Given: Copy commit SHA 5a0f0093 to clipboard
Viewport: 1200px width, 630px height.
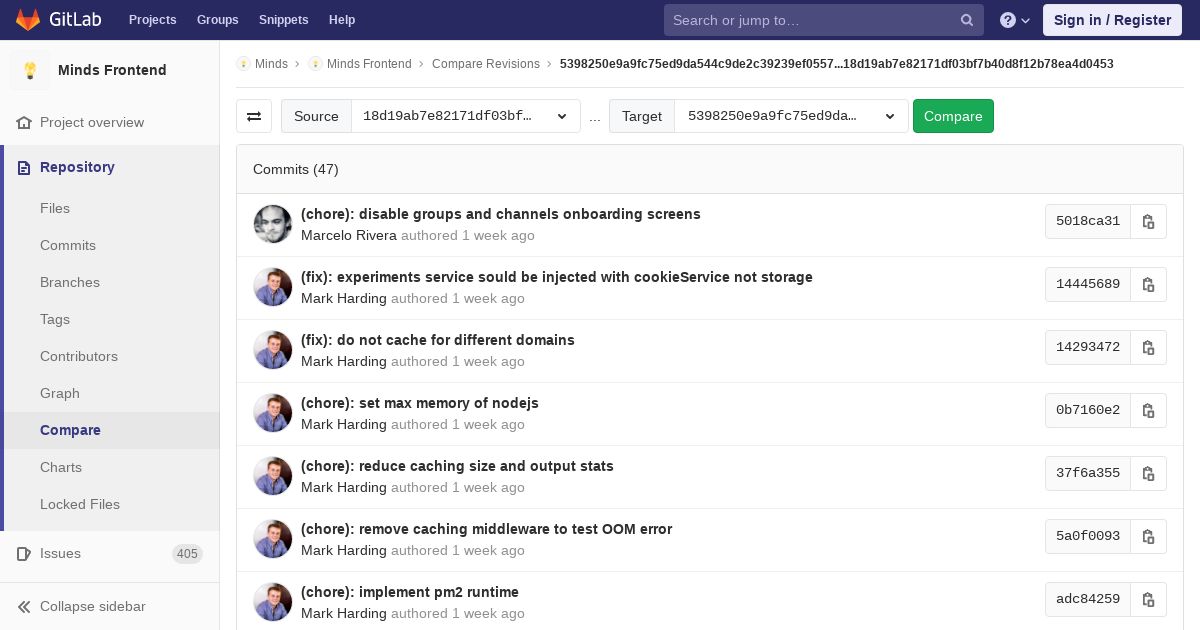Looking at the screenshot, I should pyautogui.click(x=1148, y=536).
